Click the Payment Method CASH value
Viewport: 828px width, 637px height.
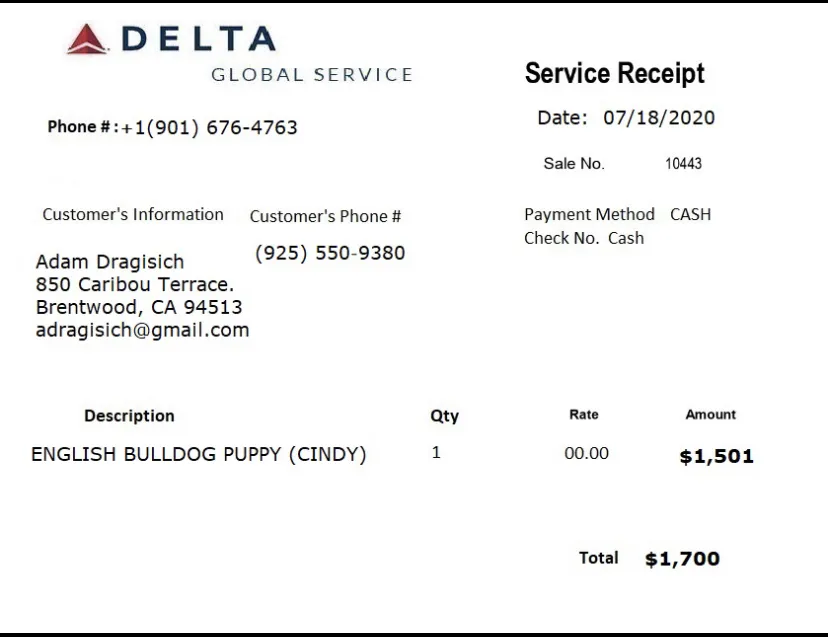pos(690,214)
